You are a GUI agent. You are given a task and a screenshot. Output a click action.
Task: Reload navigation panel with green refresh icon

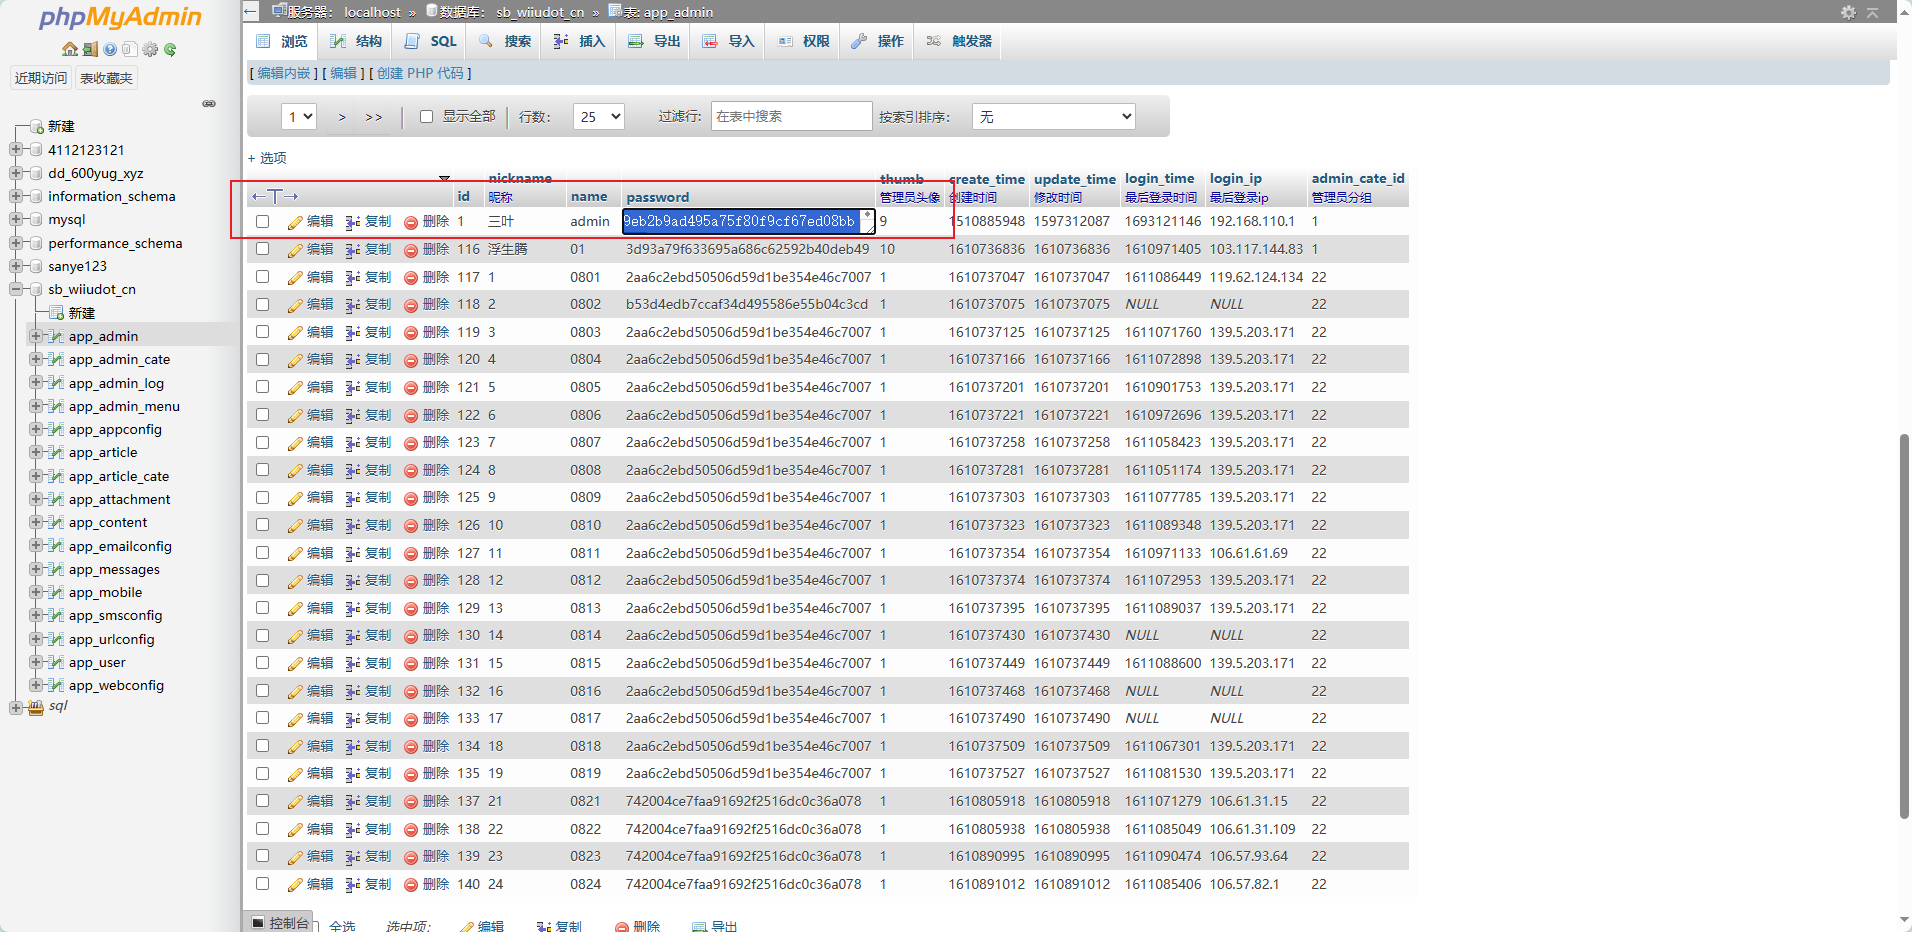click(170, 49)
